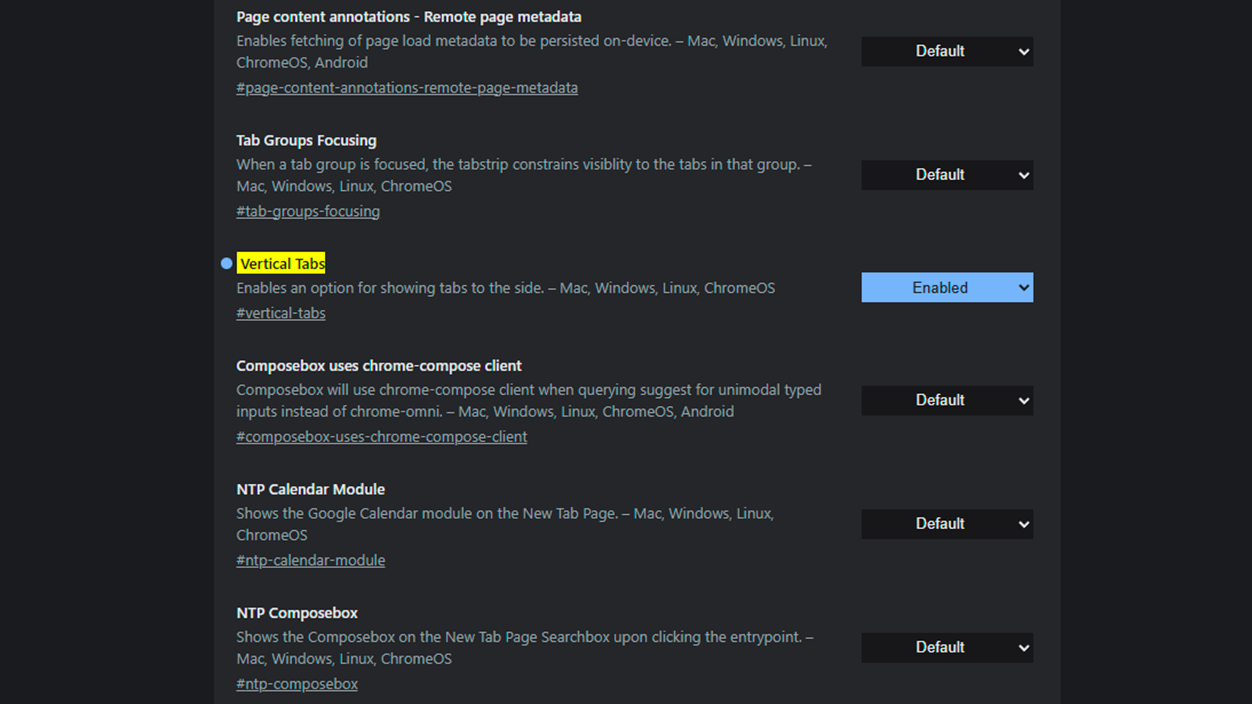Click the Tab Groups Focusing heading
Screen dimensions: 1252x704
coord(306,140)
